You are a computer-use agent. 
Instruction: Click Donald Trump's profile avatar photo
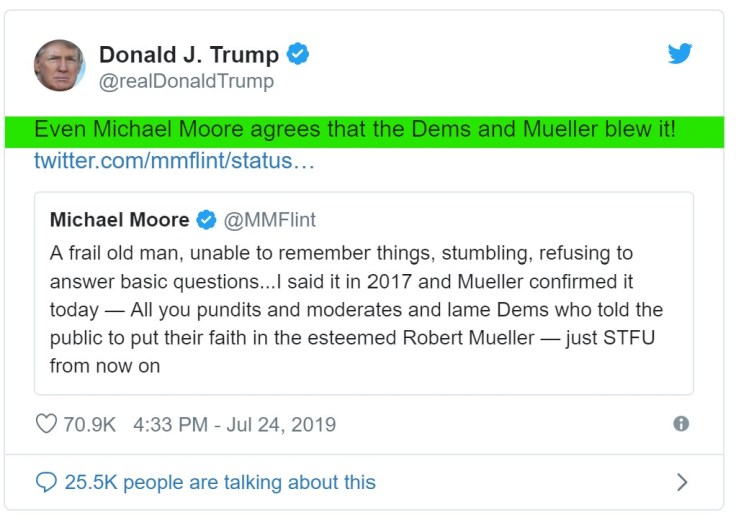[x=60, y=66]
